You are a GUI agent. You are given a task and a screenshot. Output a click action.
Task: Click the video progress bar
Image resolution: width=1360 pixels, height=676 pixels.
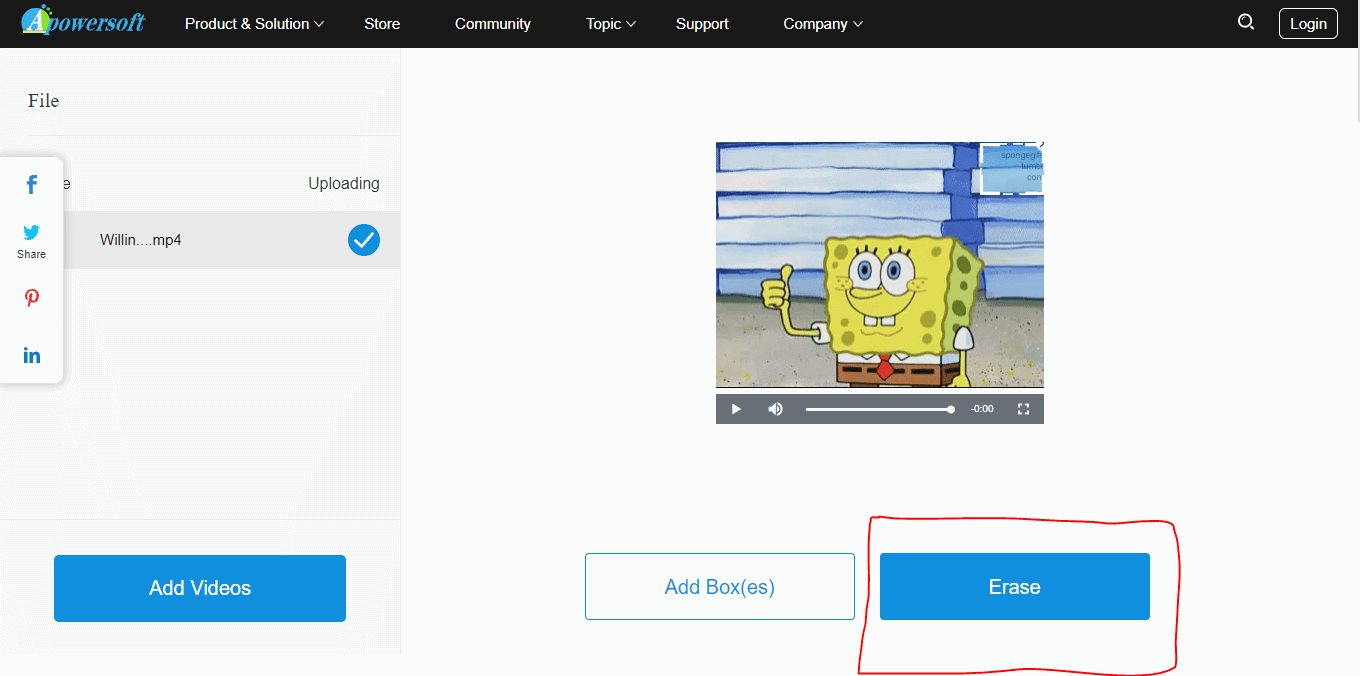pyautogui.click(x=880, y=408)
